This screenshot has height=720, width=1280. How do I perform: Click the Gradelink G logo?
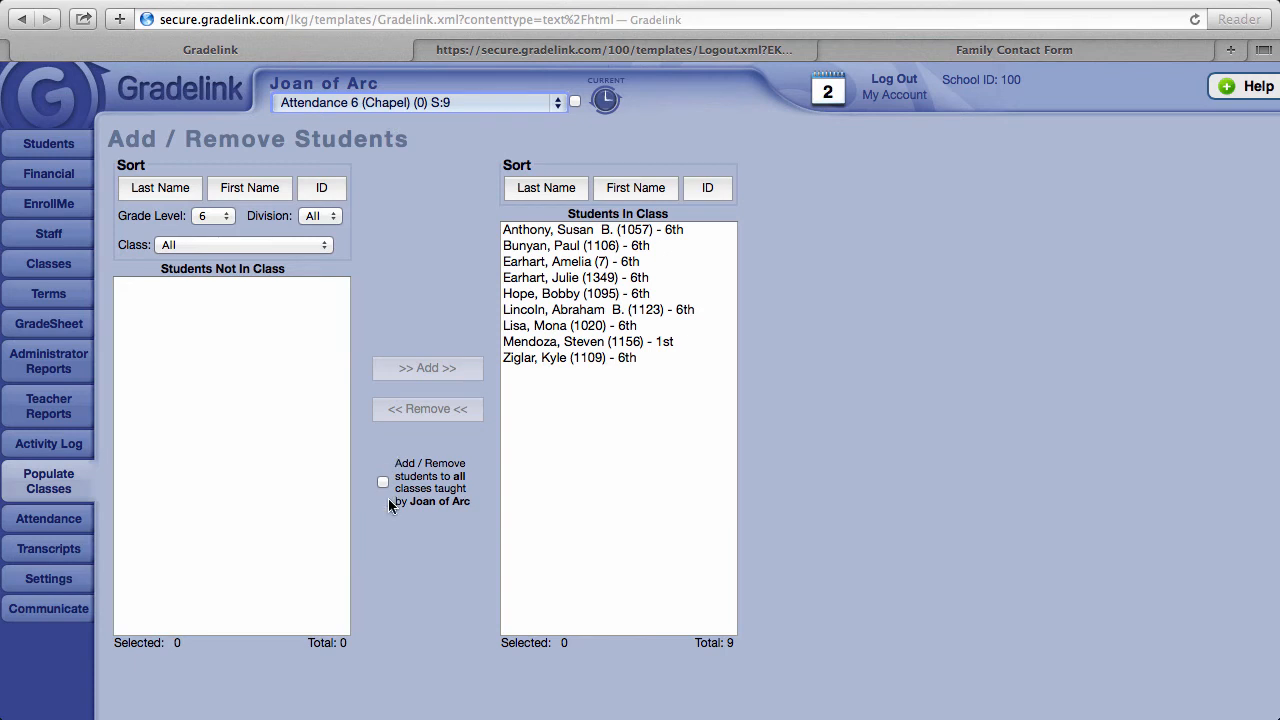52,96
